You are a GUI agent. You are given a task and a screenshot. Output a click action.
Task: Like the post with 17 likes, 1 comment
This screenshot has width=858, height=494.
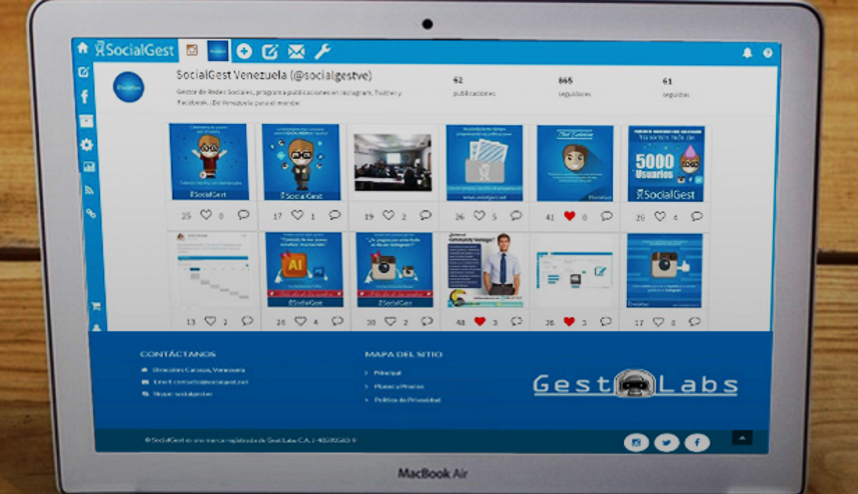[297, 215]
